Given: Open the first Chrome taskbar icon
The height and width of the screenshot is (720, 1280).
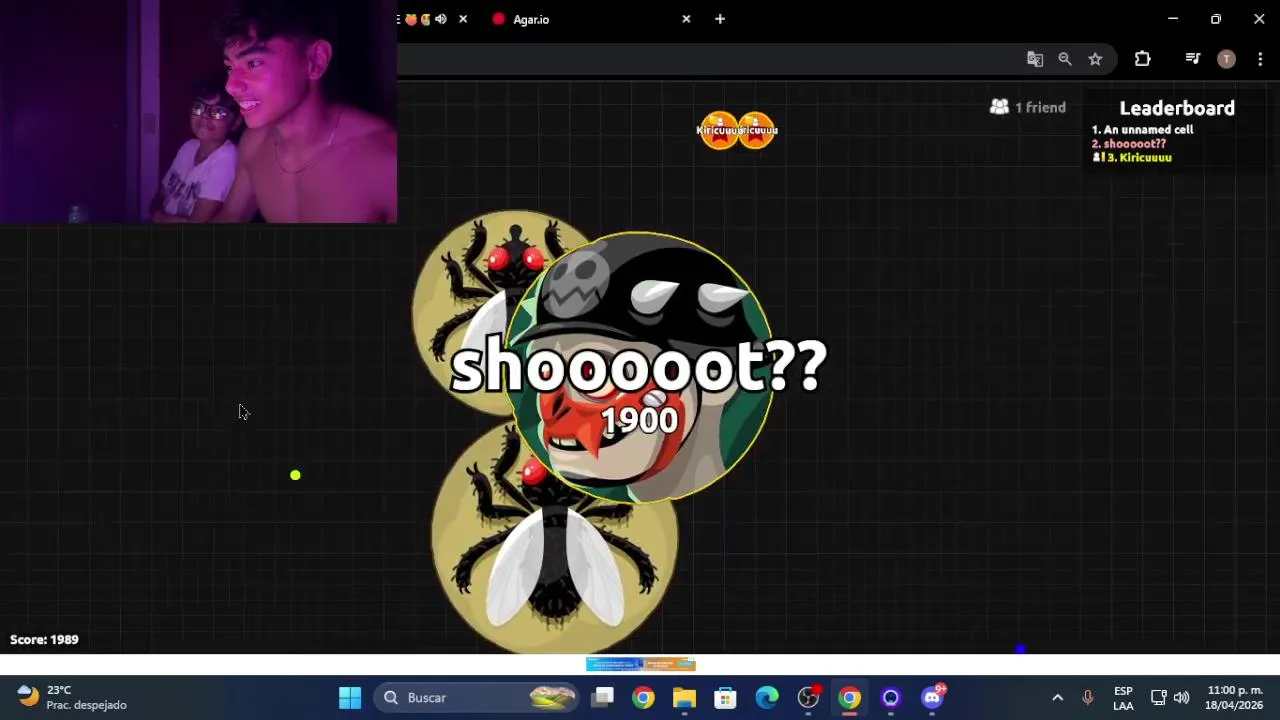Looking at the screenshot, I should 643,697.
